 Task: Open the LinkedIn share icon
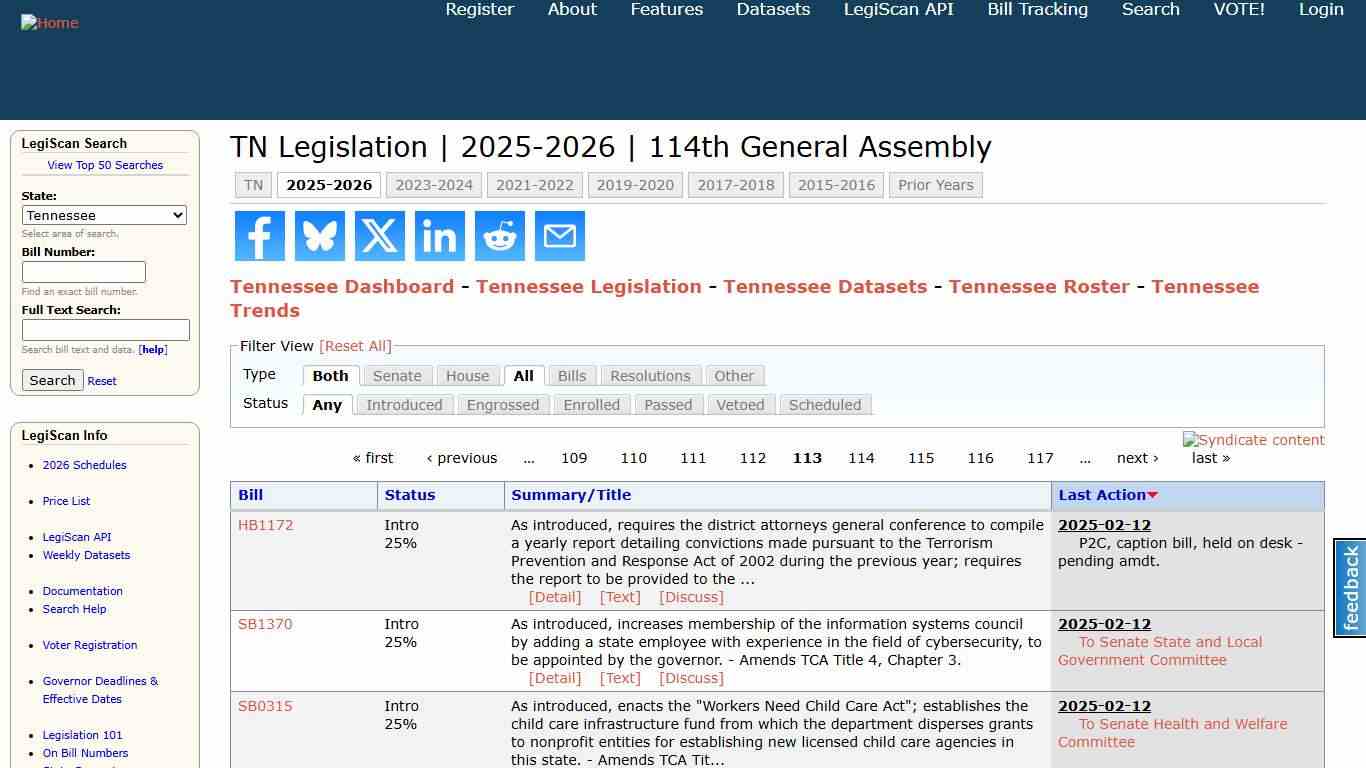[x=439, y=236]
